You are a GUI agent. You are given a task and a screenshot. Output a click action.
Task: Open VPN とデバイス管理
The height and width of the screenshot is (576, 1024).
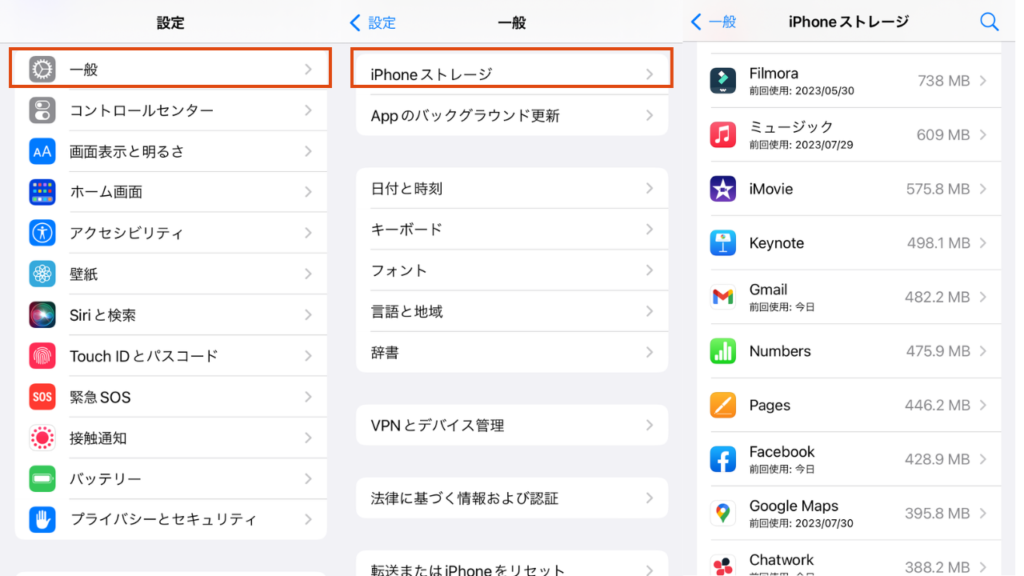tap(512, 426)
